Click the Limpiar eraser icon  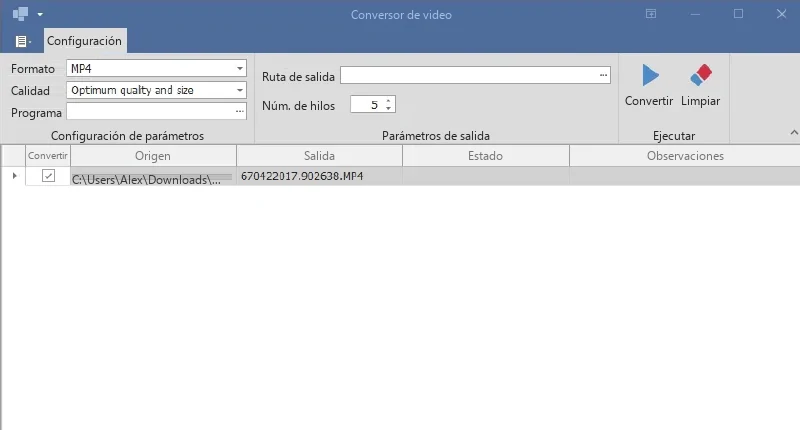(x=701, y=75)
